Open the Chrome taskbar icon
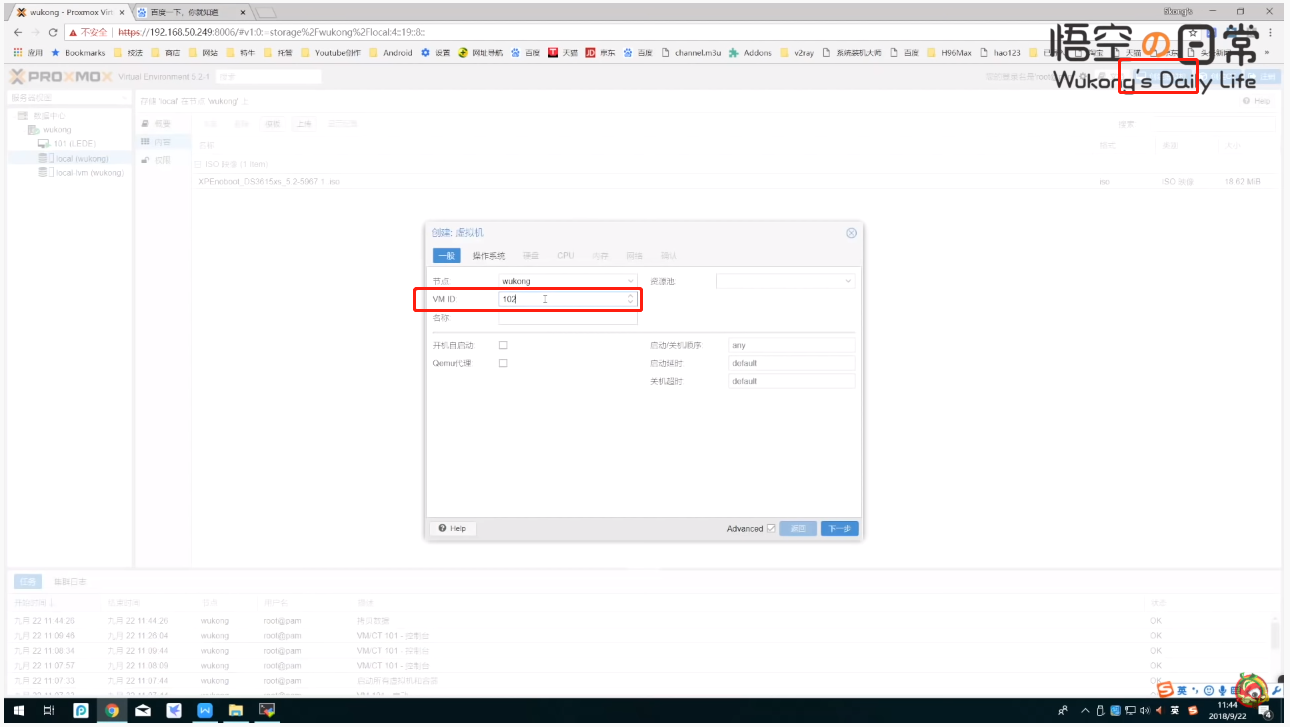This screenshot has width=1290, height=727. (x=112, y=711)
